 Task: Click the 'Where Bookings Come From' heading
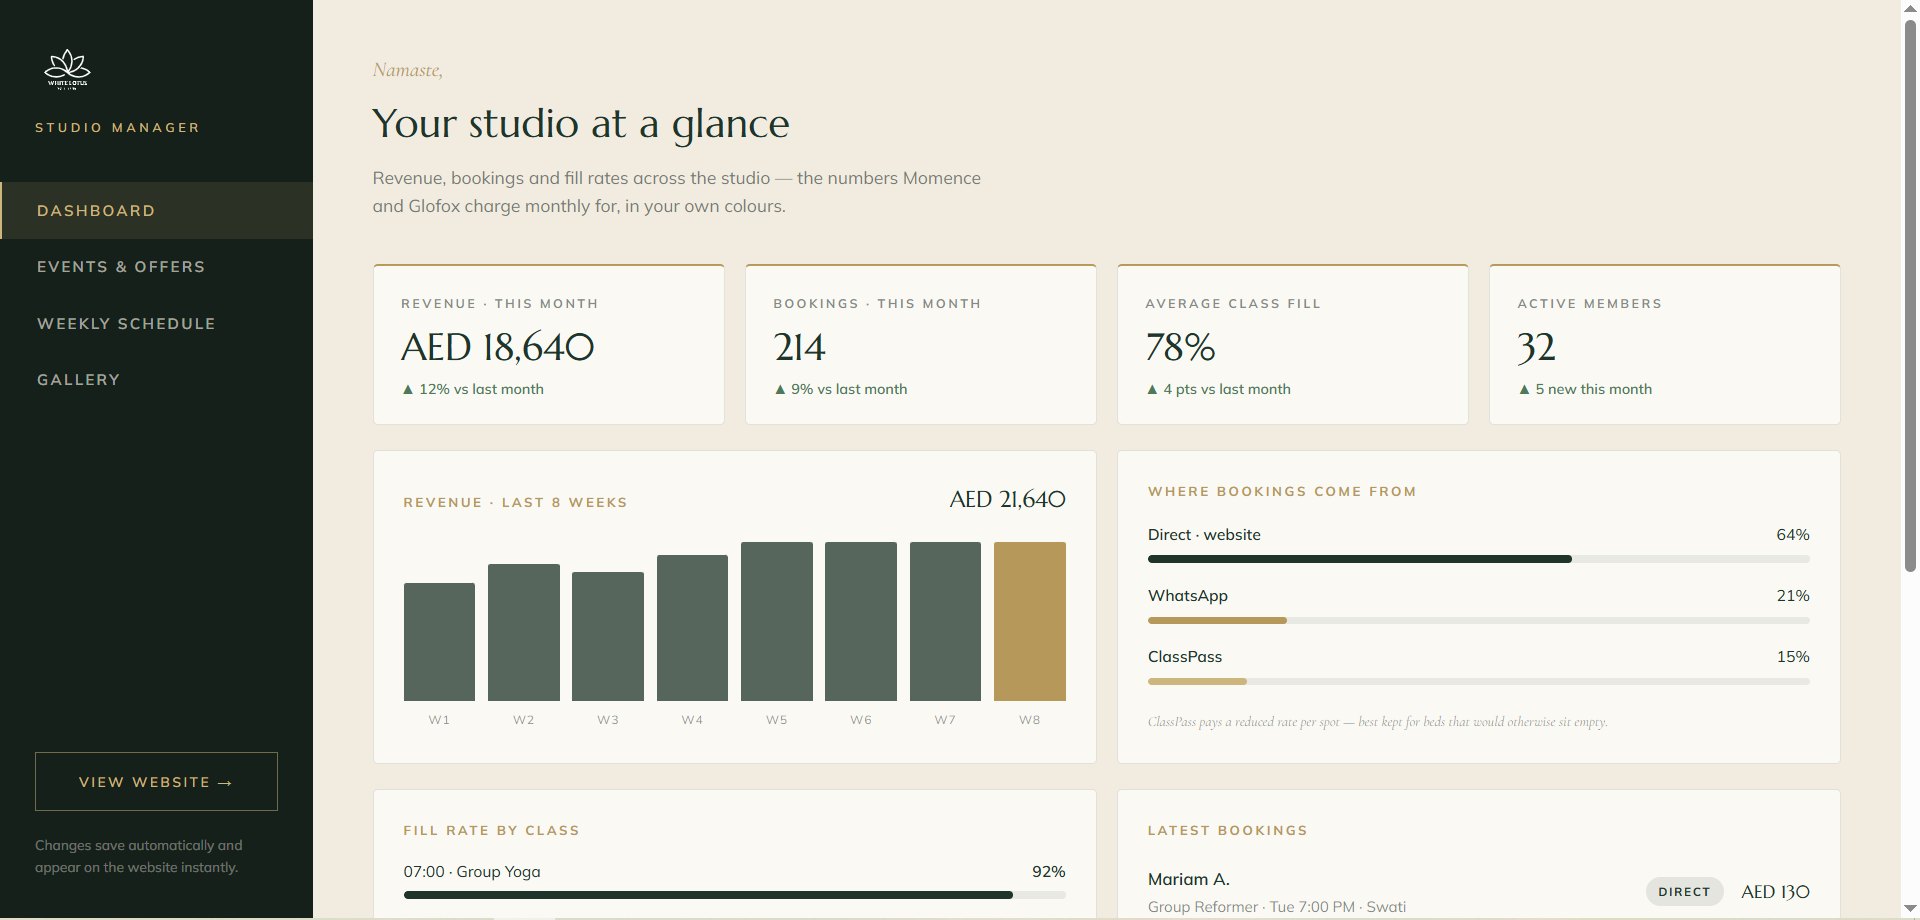[x=1282, y=492]
